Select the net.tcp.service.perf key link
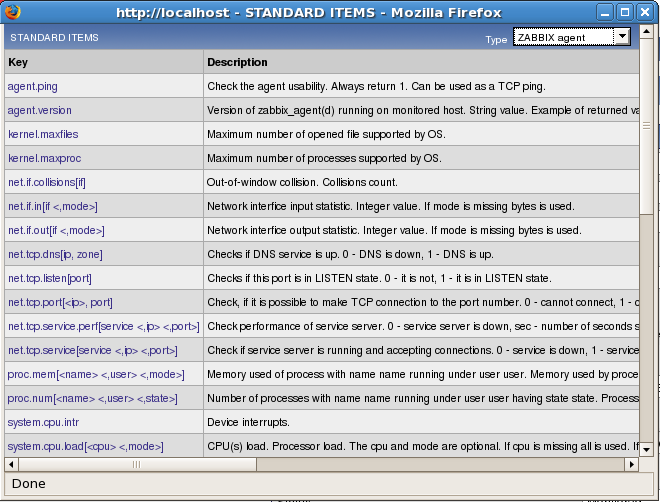 [x=104, y=326]
